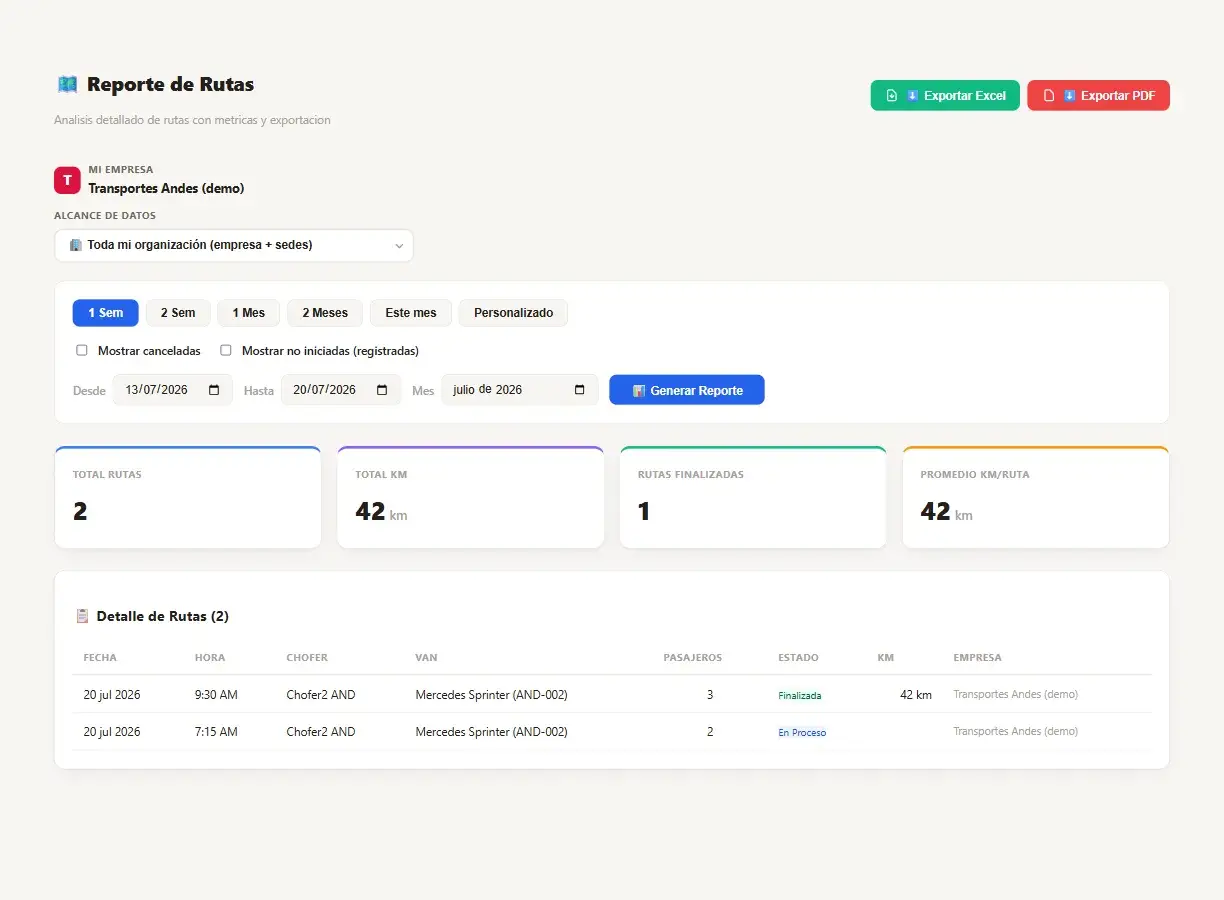Select the 2 Sem range tab
Image resolution: width=1224 pixels, height=900 pixels.
tap(178, 313)
